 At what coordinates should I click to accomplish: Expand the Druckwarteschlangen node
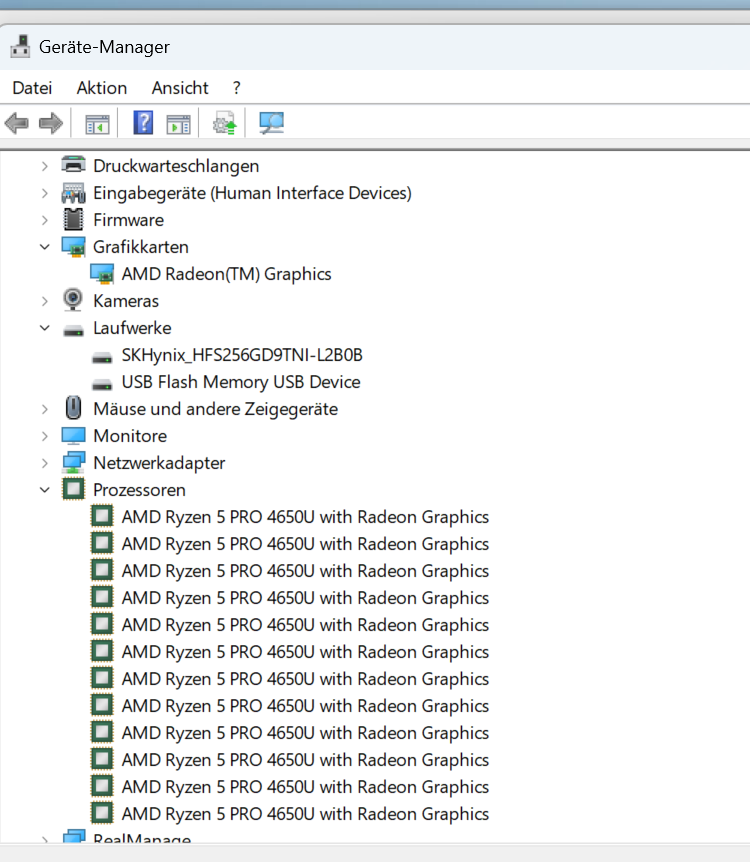click(x=45, y=166)
